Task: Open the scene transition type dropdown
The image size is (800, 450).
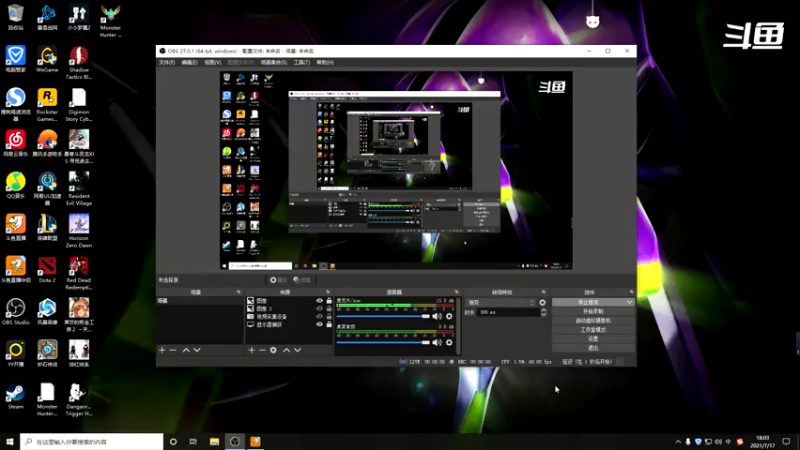Action: click(500, 303)
